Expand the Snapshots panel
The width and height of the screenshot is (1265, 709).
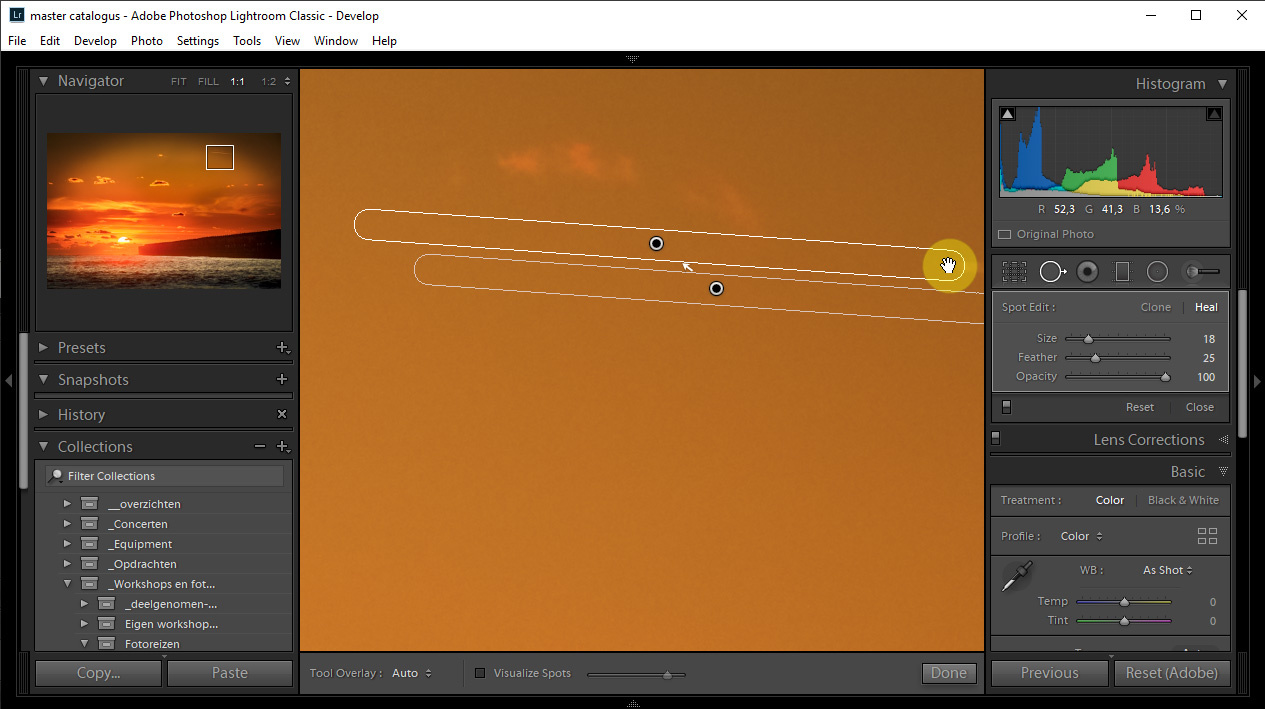(x=43, y=380)
